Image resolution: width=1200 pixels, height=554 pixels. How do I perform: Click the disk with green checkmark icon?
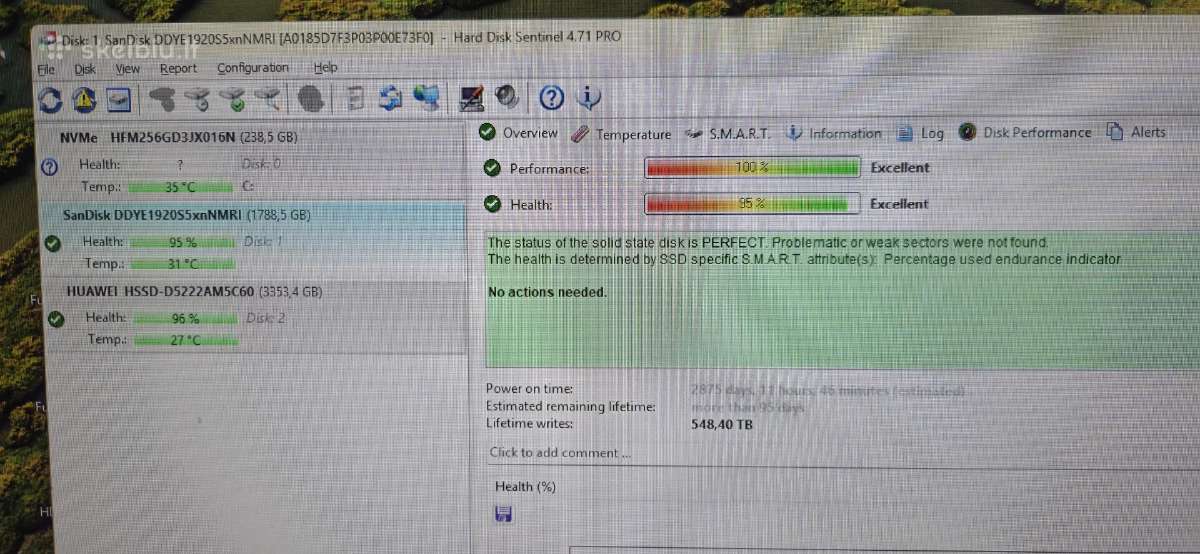pos(232,98)
